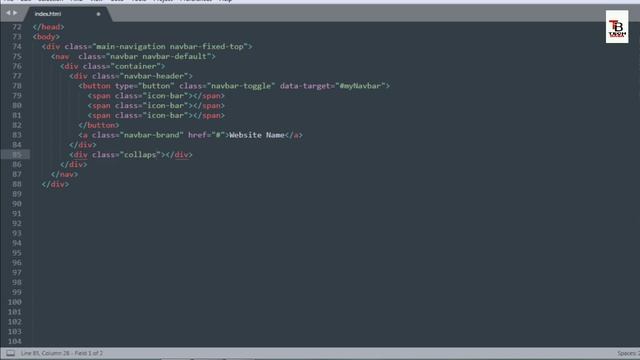Click the closing button tag on line 82
The image size is (640, 360).
pyautogui.click(x=98, y=125)
